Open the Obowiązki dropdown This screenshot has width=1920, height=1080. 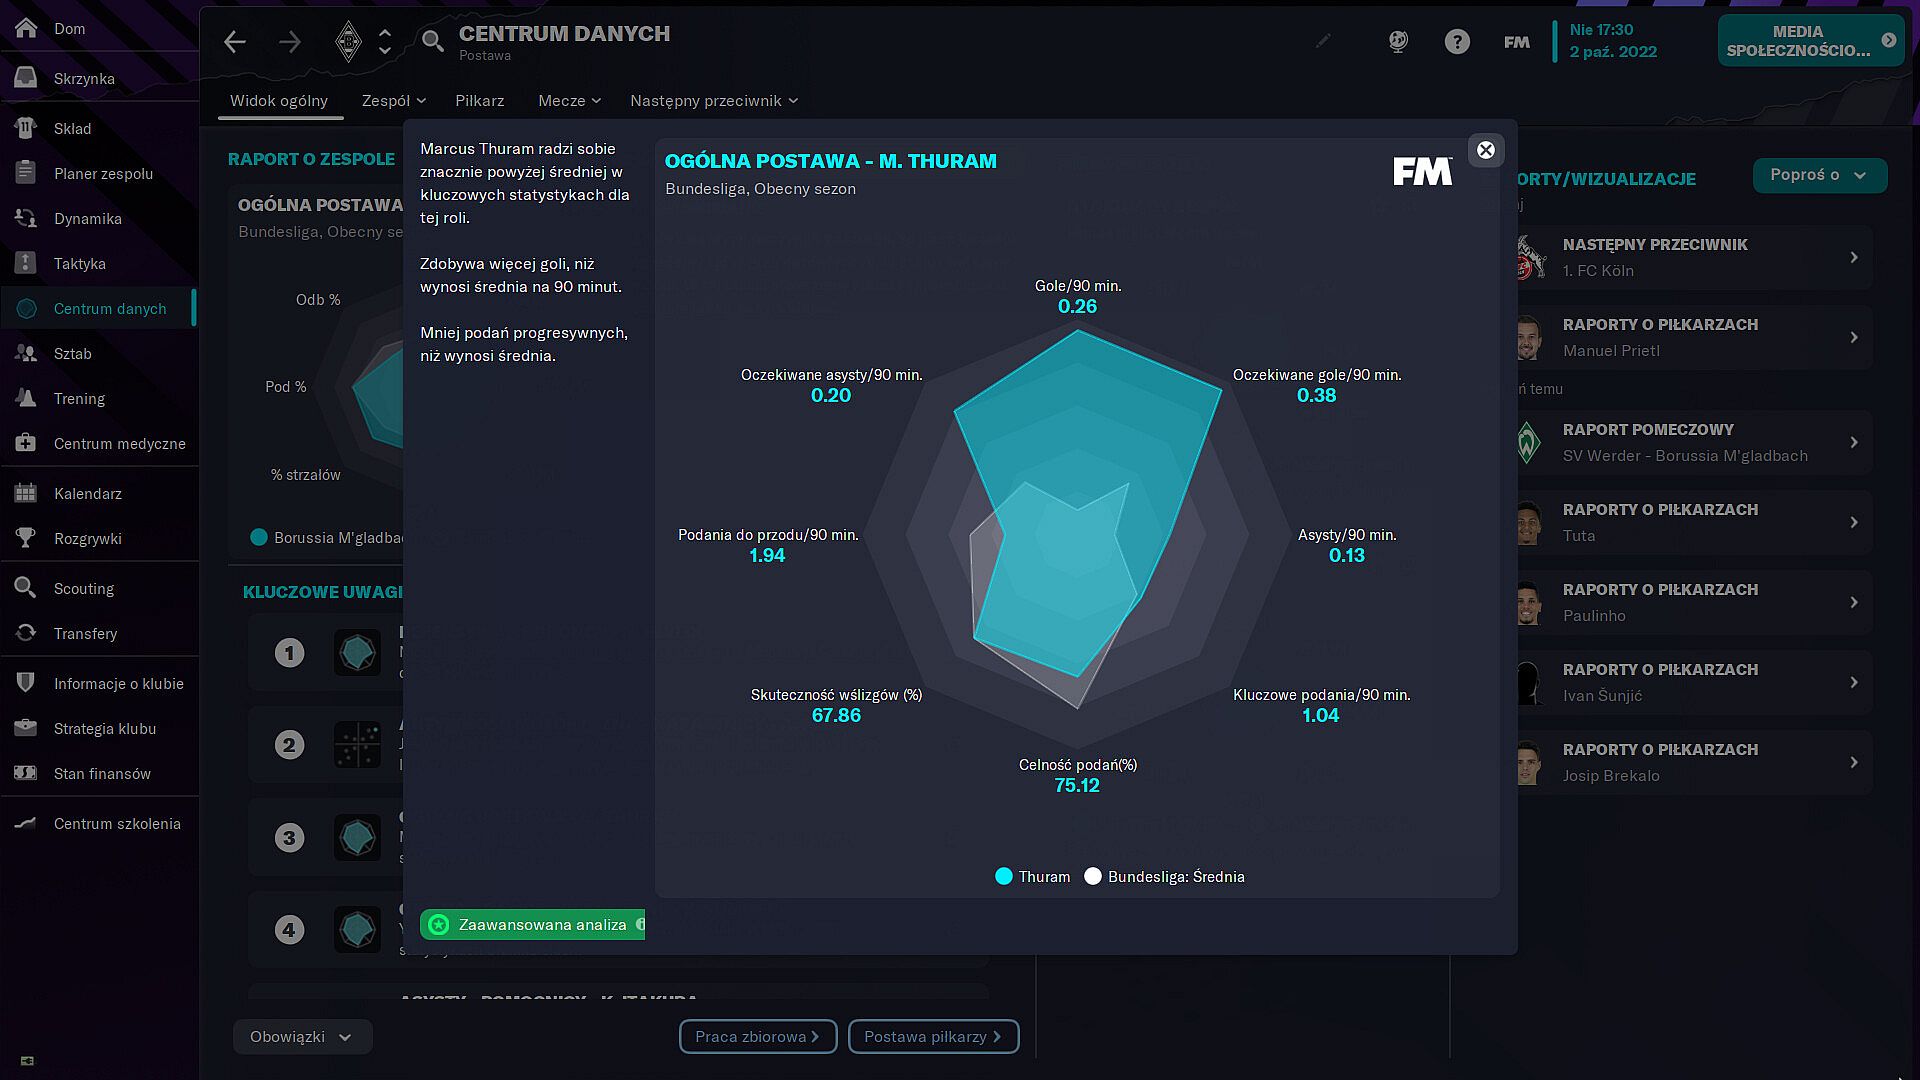point(302,1037)
